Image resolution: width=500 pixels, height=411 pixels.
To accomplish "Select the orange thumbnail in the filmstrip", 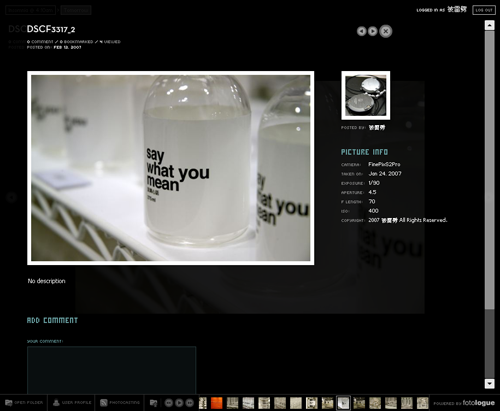I will pyautogui.click(x=217, y=403).
